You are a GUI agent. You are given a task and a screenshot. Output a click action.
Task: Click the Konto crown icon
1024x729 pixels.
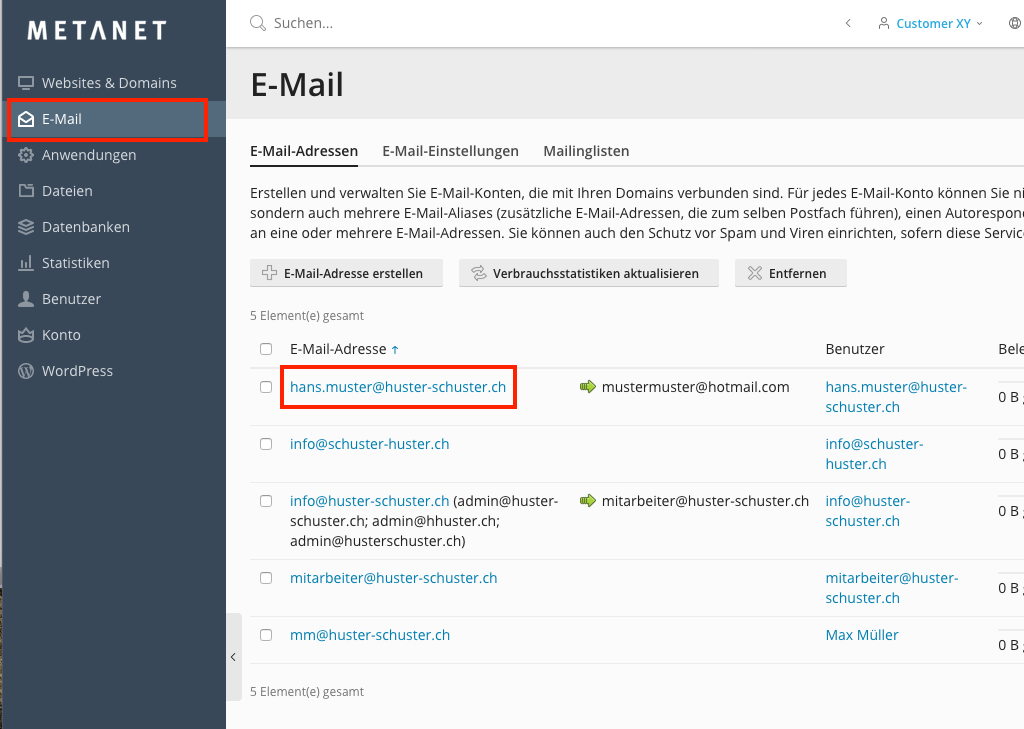26,335
